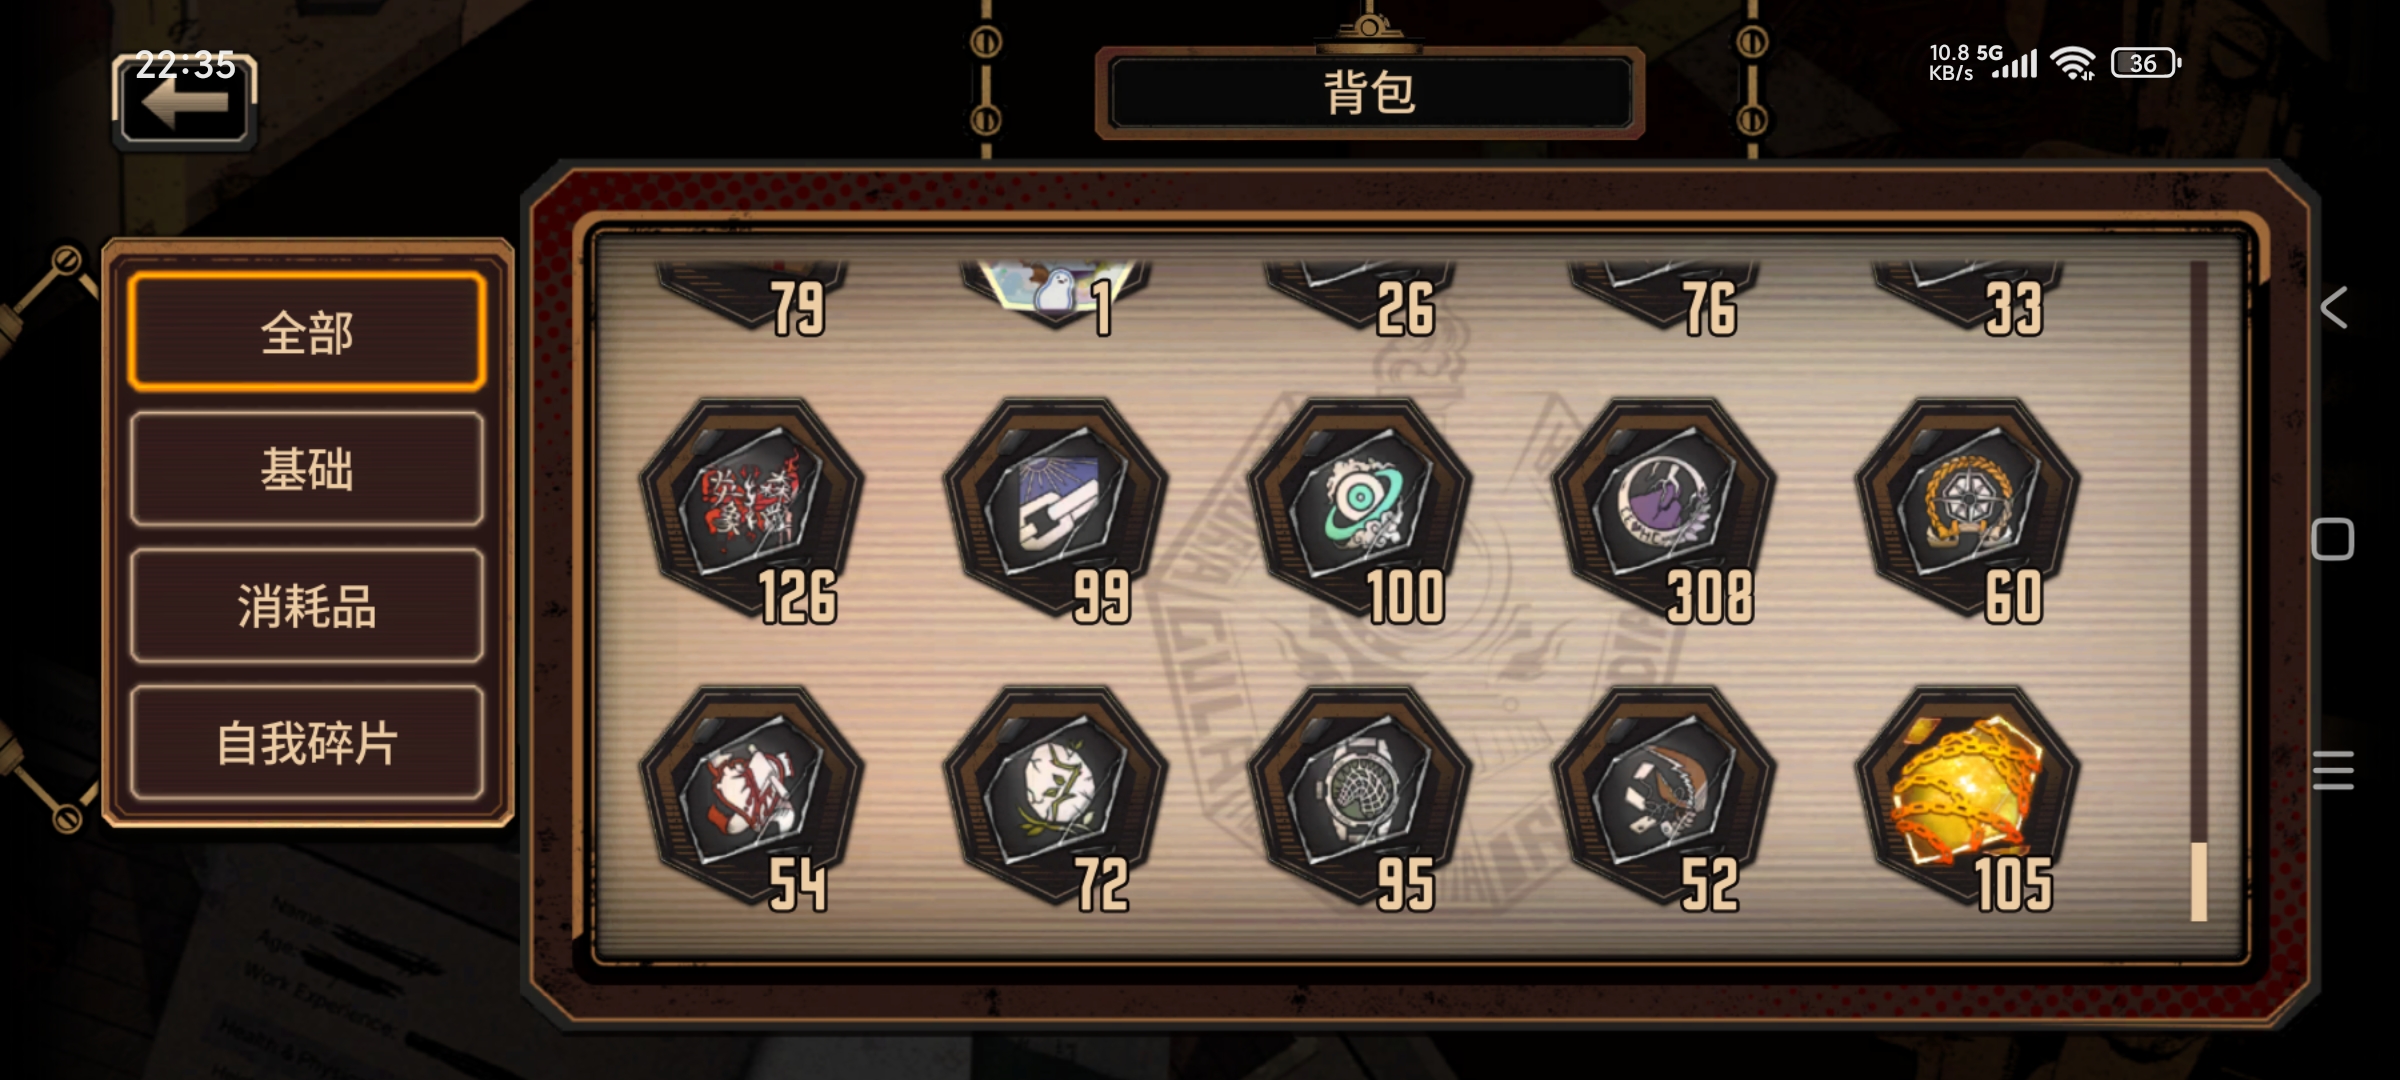Show the 自我碎片 category
This screenshot has height=1080, width=2400.
[x=307, y=743]
